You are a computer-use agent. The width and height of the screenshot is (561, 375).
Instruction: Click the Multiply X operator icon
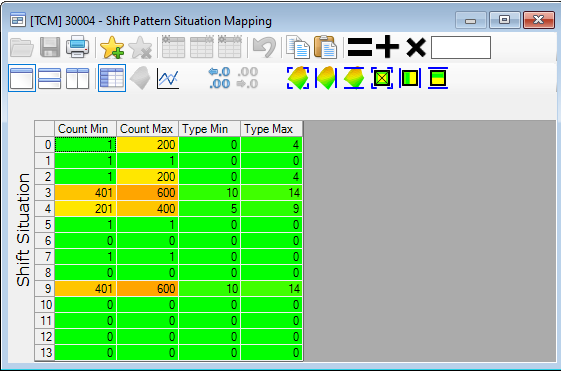(x=416, y=47)
